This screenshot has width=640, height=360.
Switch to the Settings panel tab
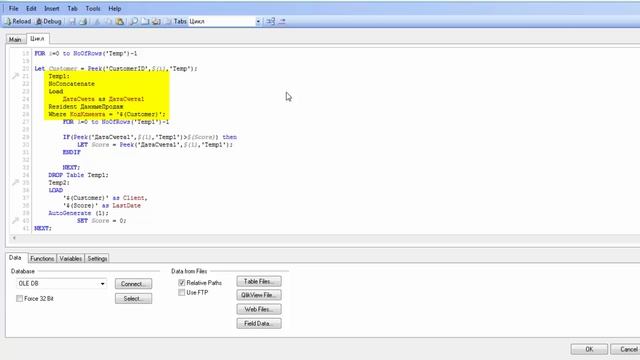(97, 258)
